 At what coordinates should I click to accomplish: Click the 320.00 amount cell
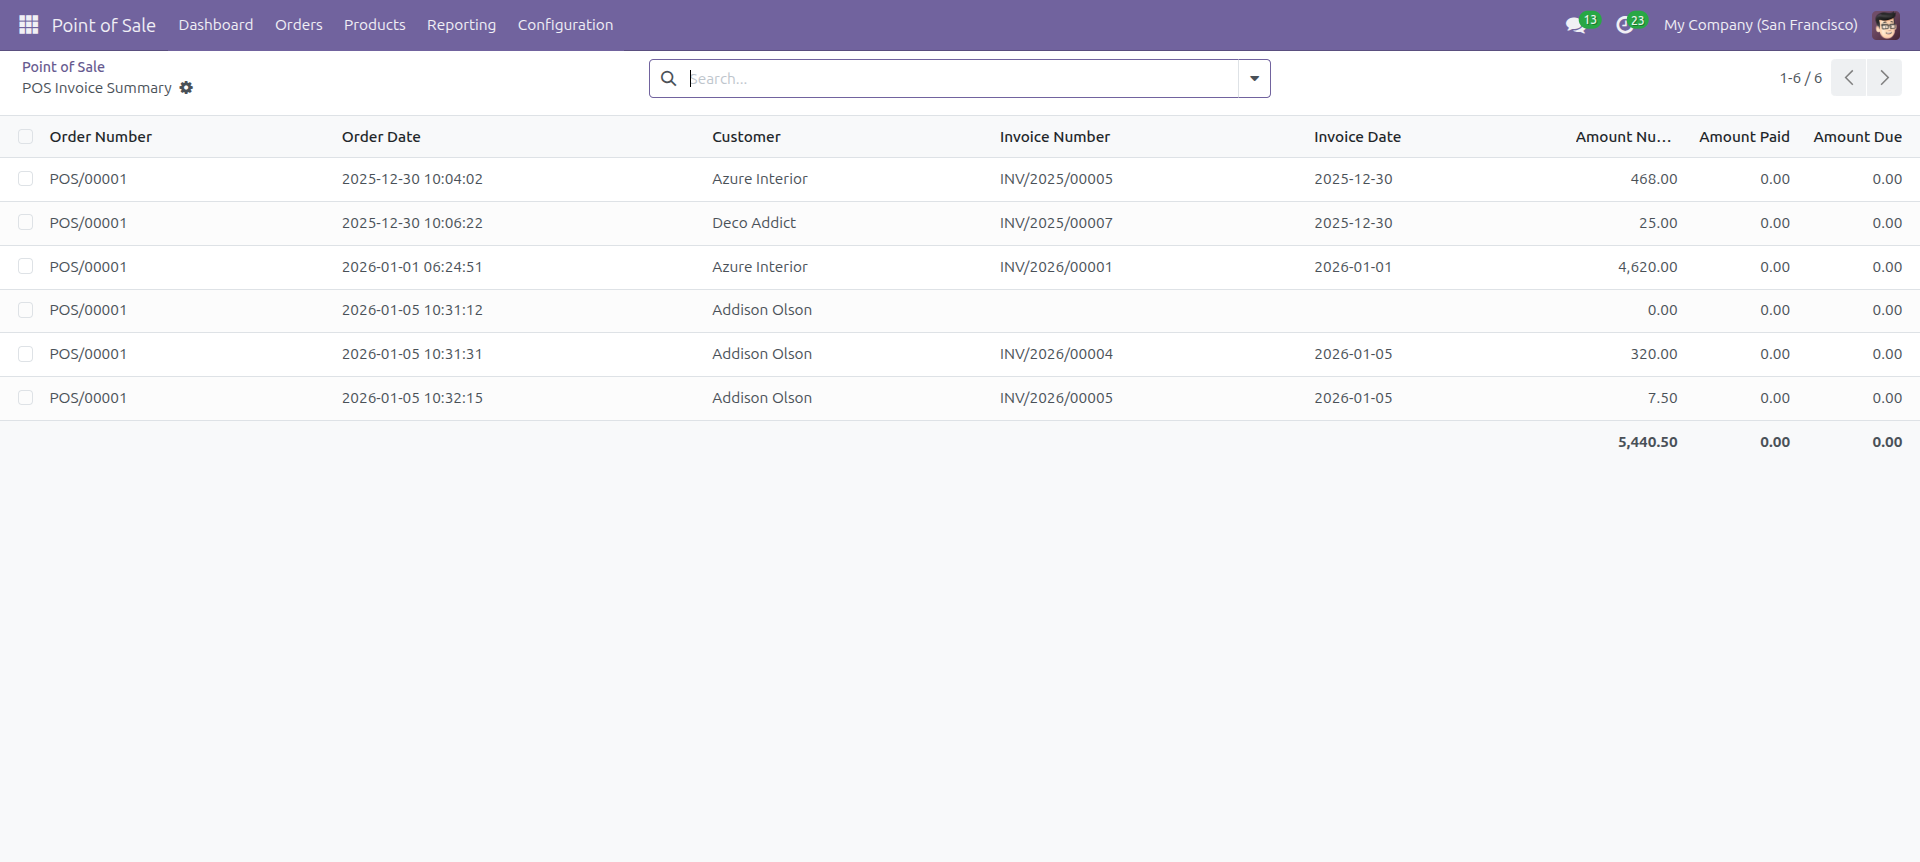[x=1654, y=354]
